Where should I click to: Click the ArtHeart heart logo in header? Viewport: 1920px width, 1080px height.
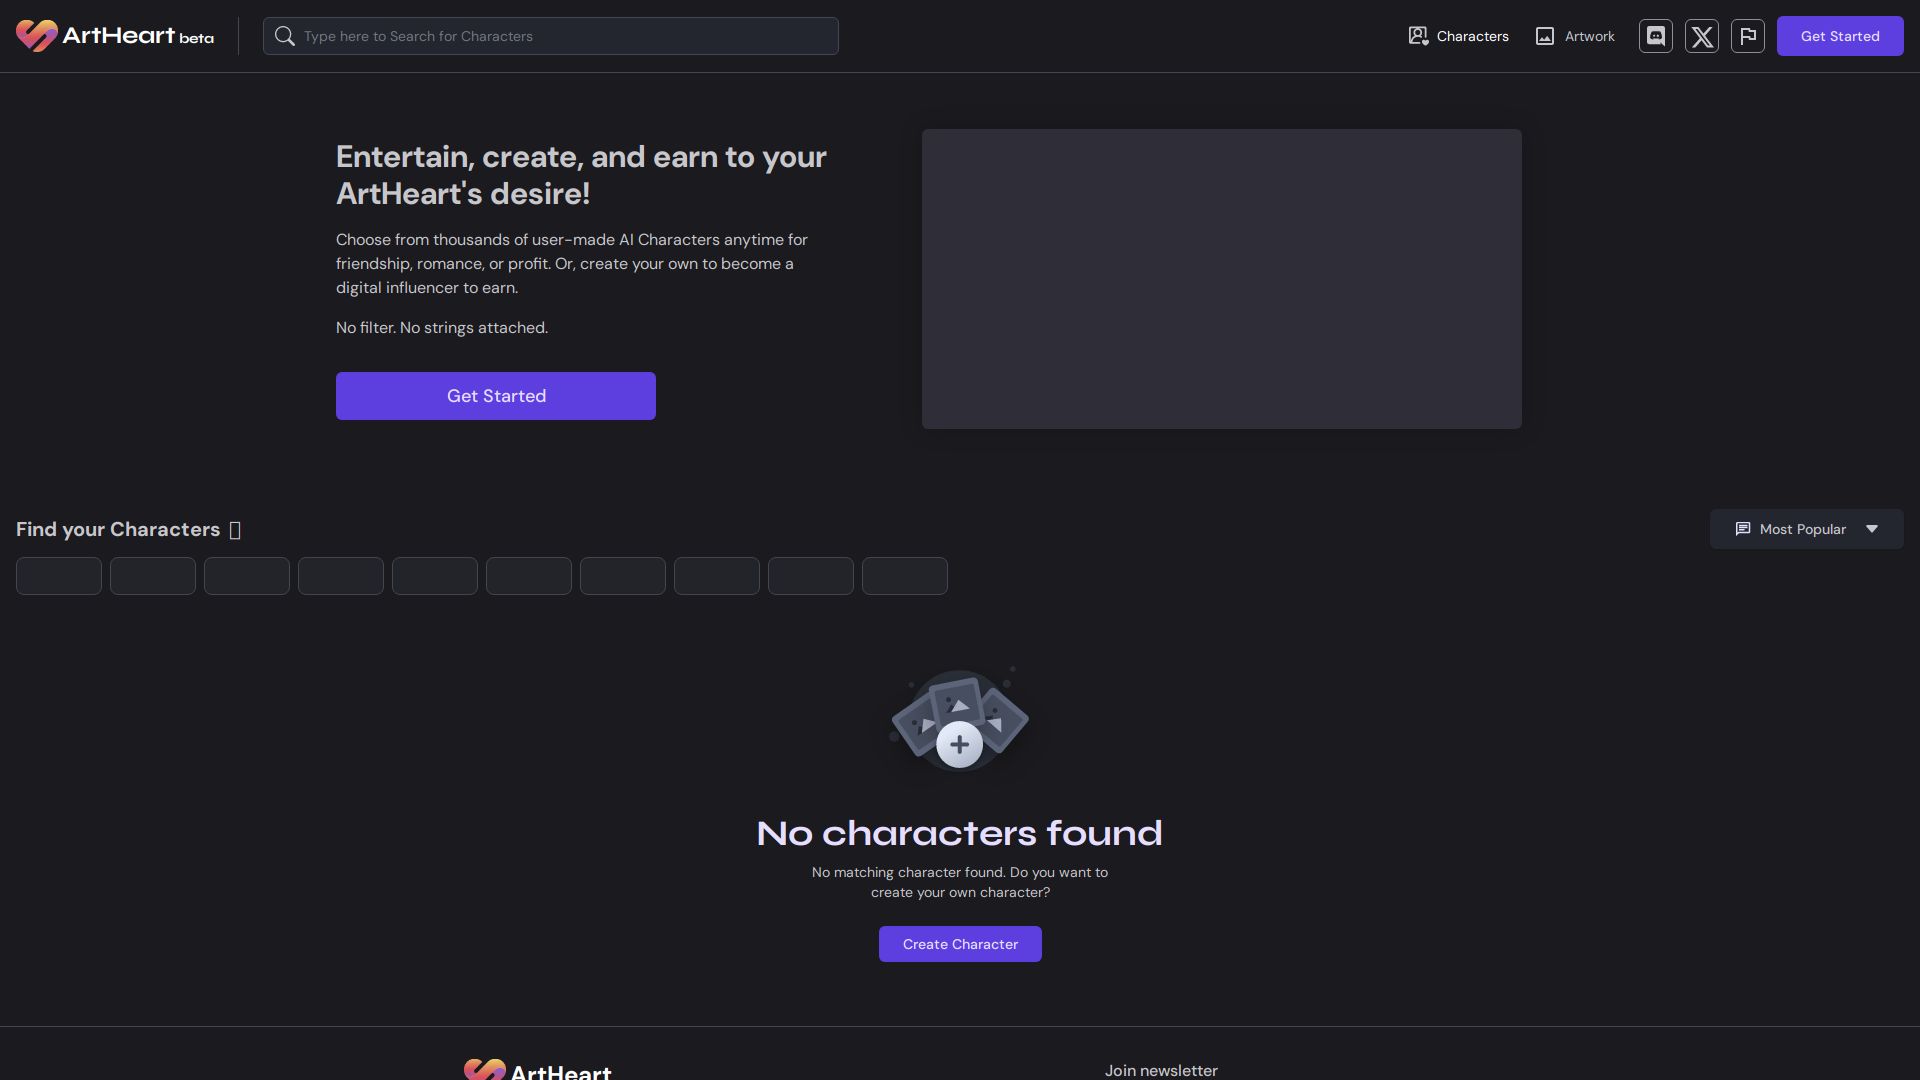coord(37,36)
